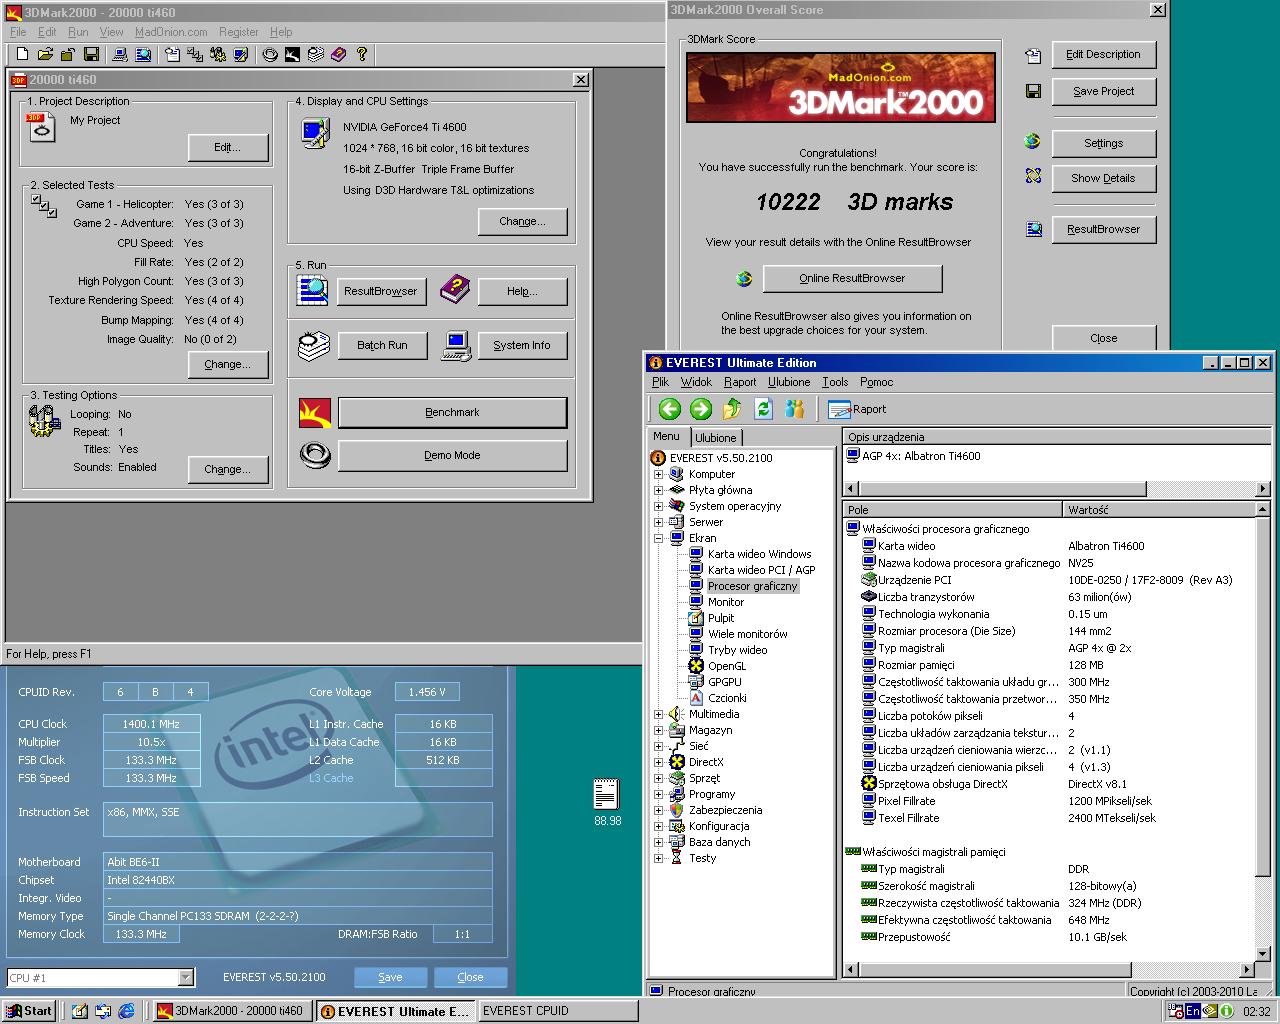The width and height of the screenshot is (1280, 1024).
Task: Click the ResultBrowser magnifier icon in the 3DMark2000 toolbar
Action: (x=141, y=54)
